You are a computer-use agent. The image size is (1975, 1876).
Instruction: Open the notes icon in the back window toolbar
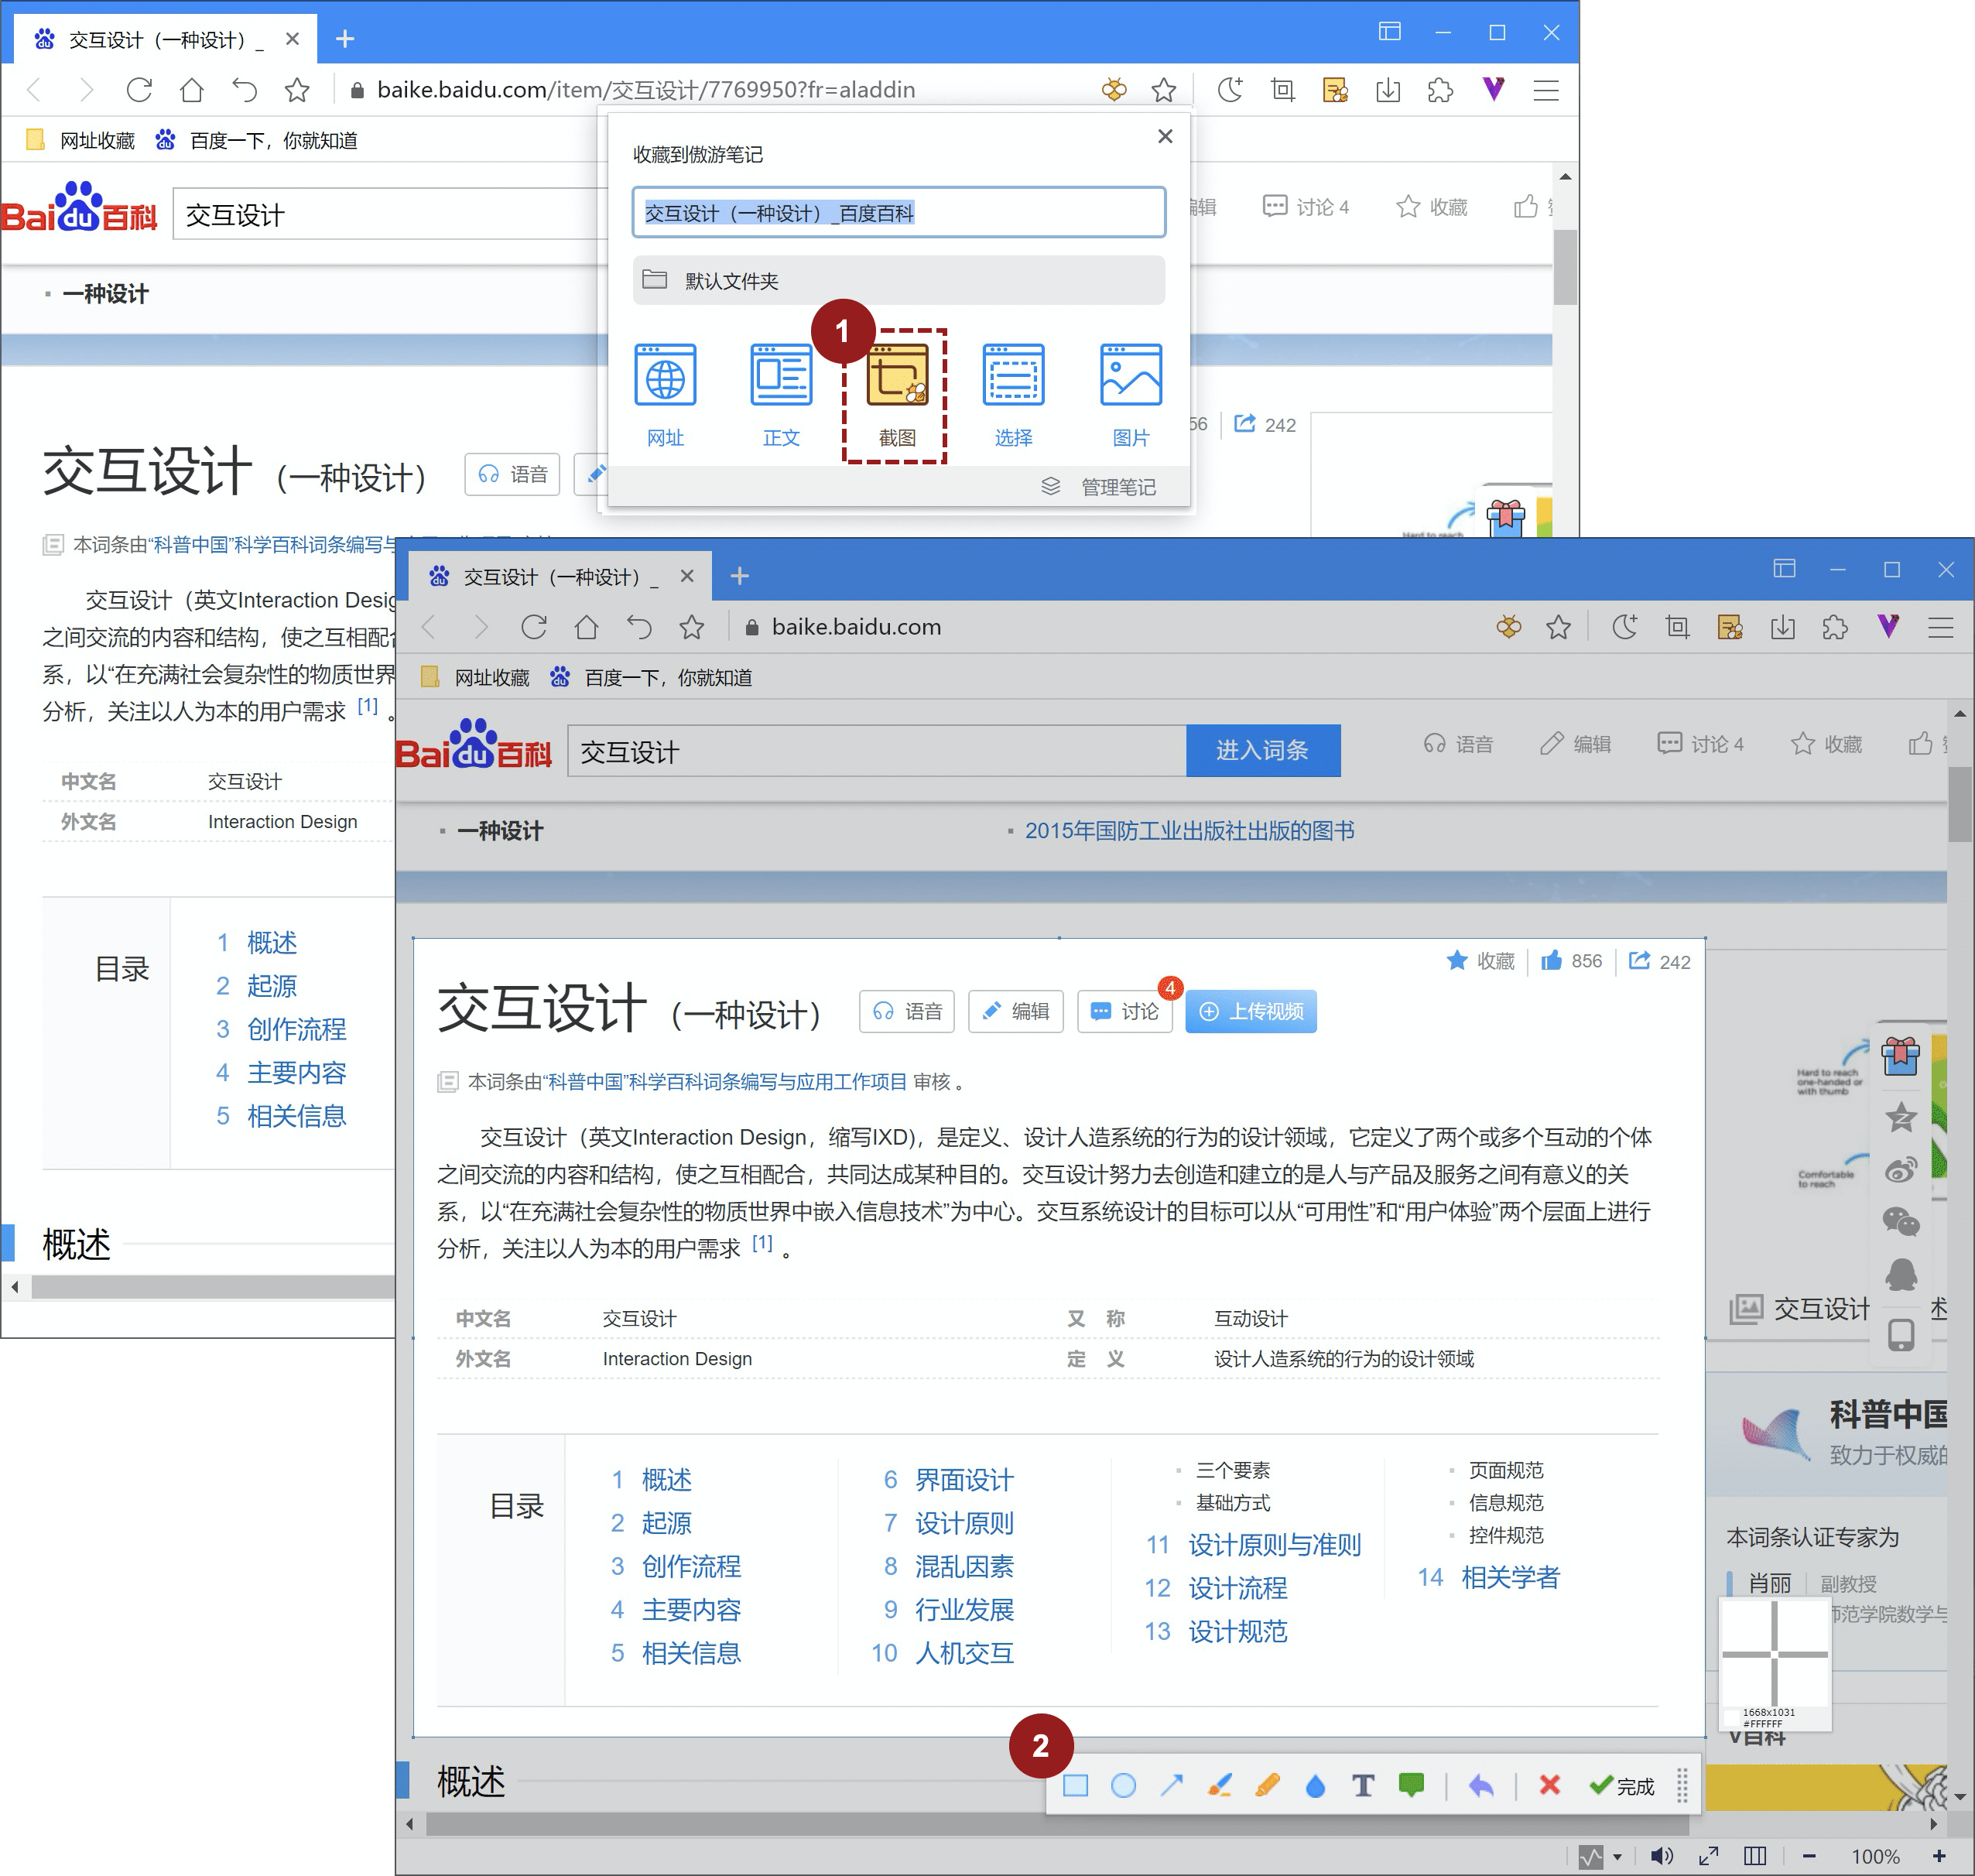pos(1335,90)
